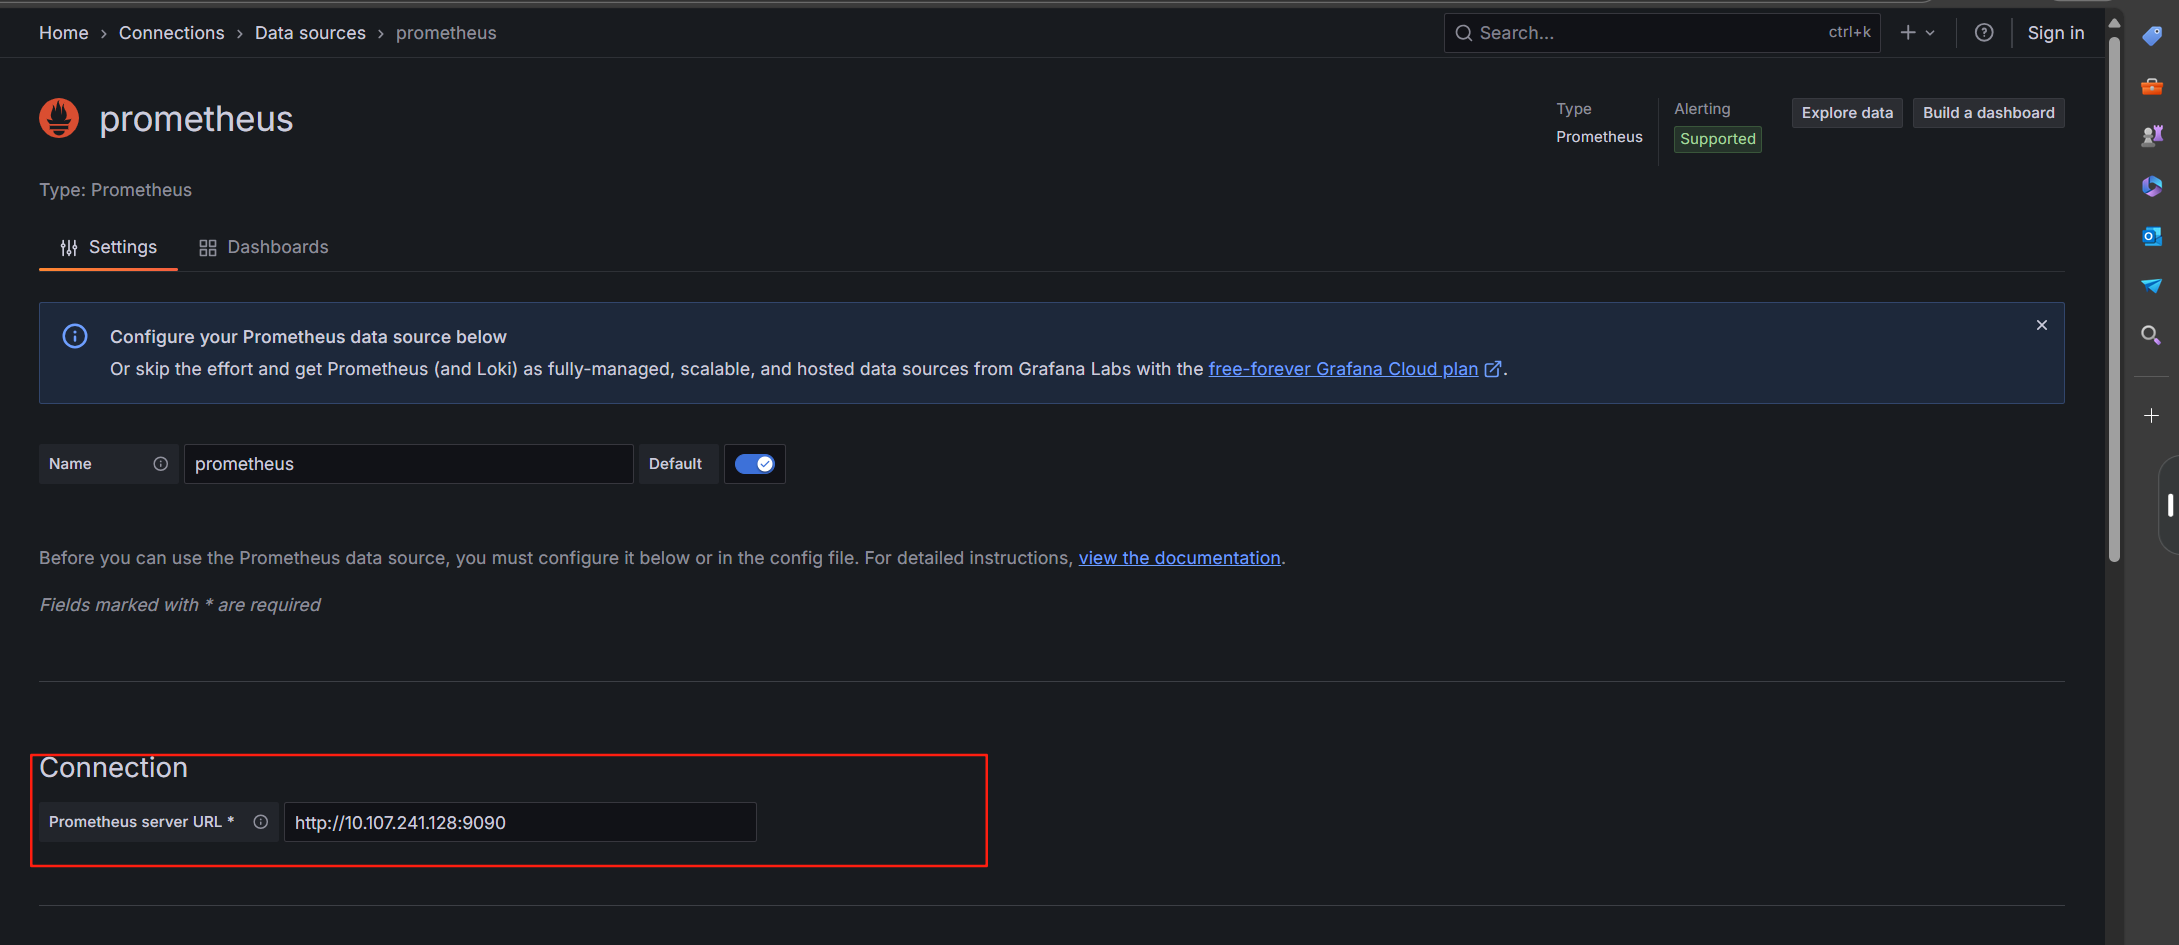Click the sidebar plus add icon
This screenshot has width=2179, height=945.
point(2152,415)
